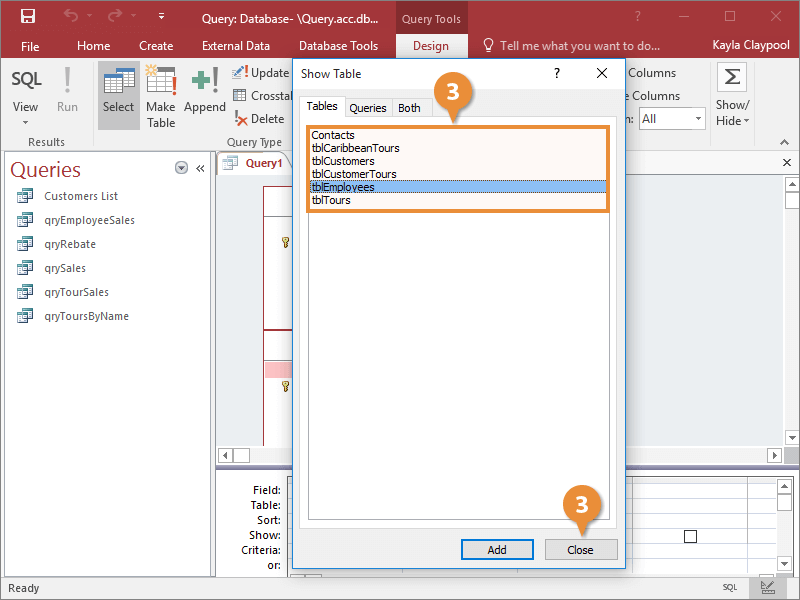800x600 pixels.
Task: Toggle the Show checkbox in design grid
Action: 690,536
